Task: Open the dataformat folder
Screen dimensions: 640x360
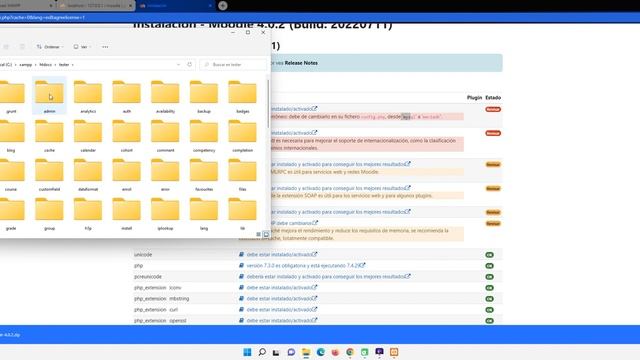Action: (88, 174)
